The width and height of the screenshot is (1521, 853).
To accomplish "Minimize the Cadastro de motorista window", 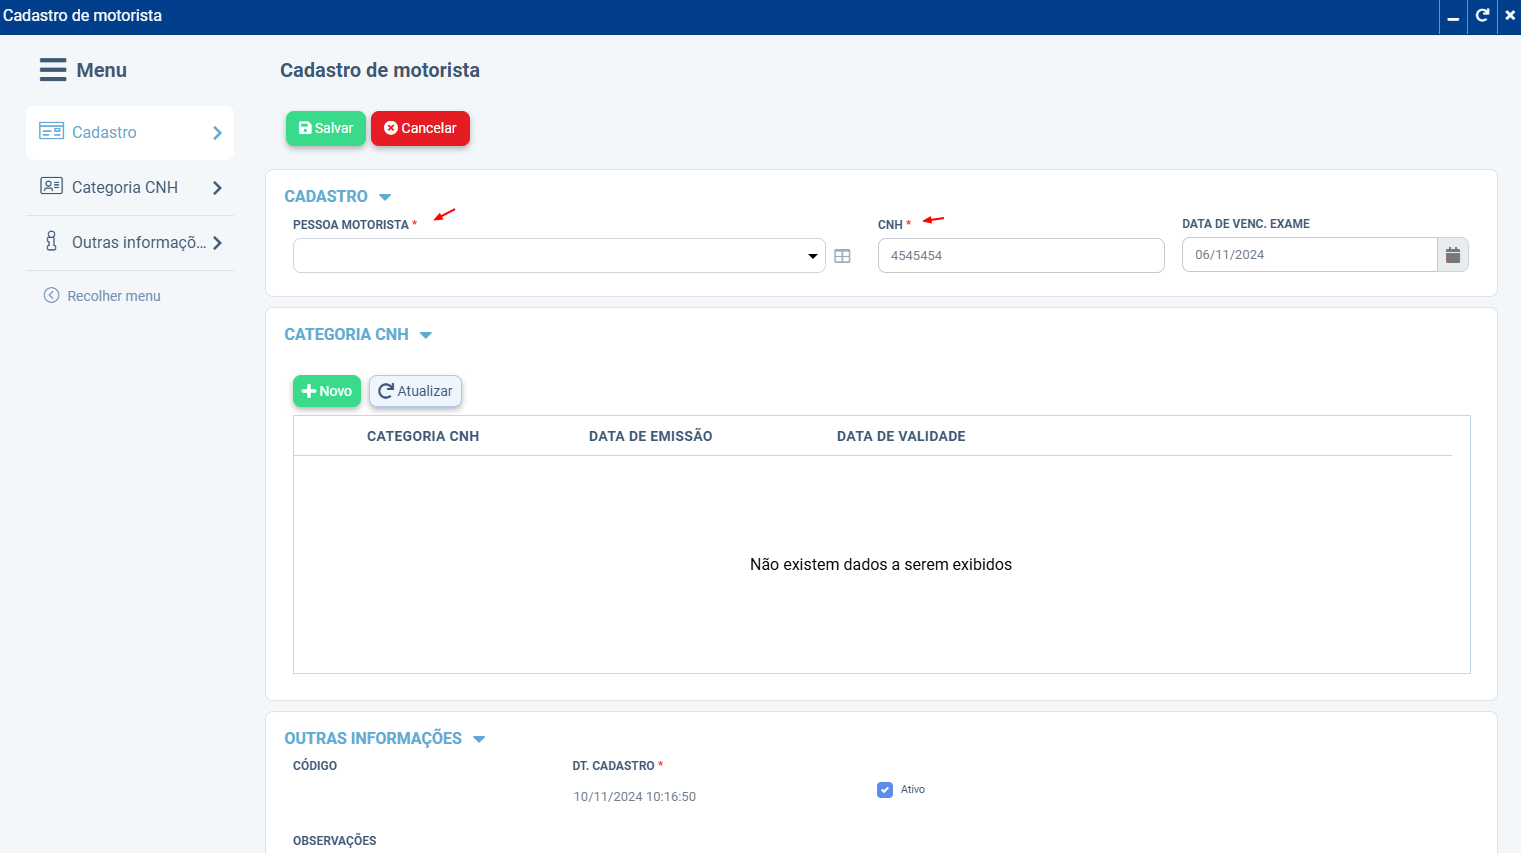I will point(1453,17).
